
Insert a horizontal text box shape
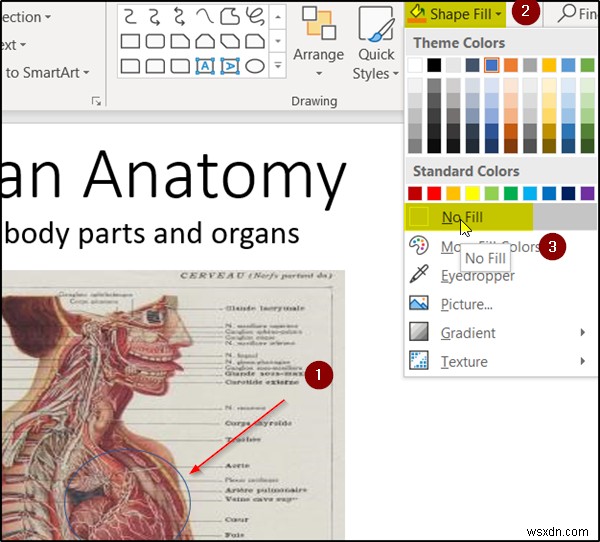[205, 66]
